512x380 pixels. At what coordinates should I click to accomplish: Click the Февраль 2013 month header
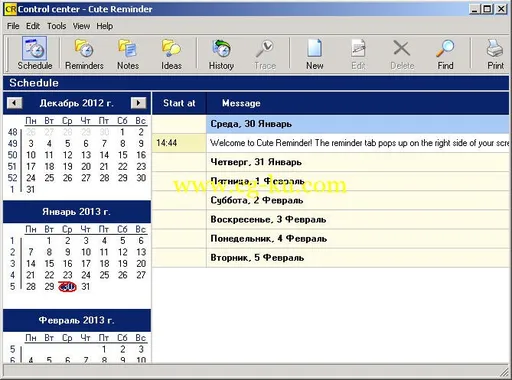pos(76,320)
